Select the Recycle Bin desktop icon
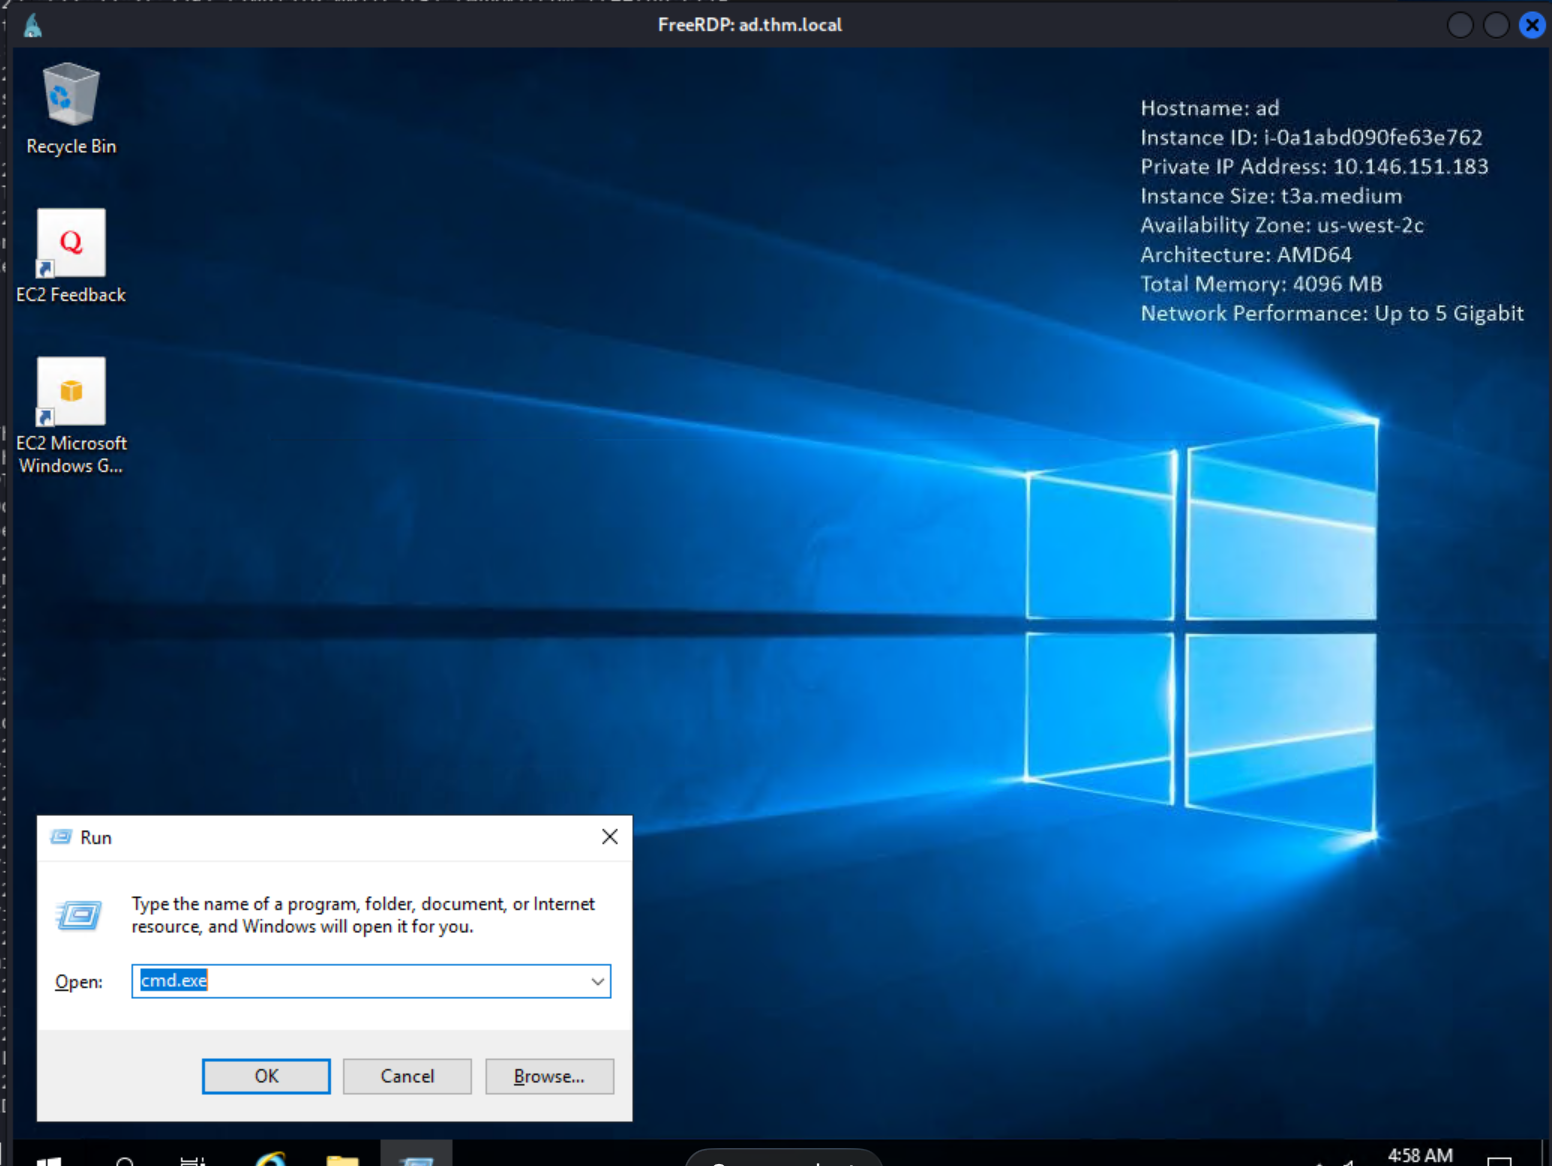This screenshot has width=1552, height=1166. click(71, 109)
